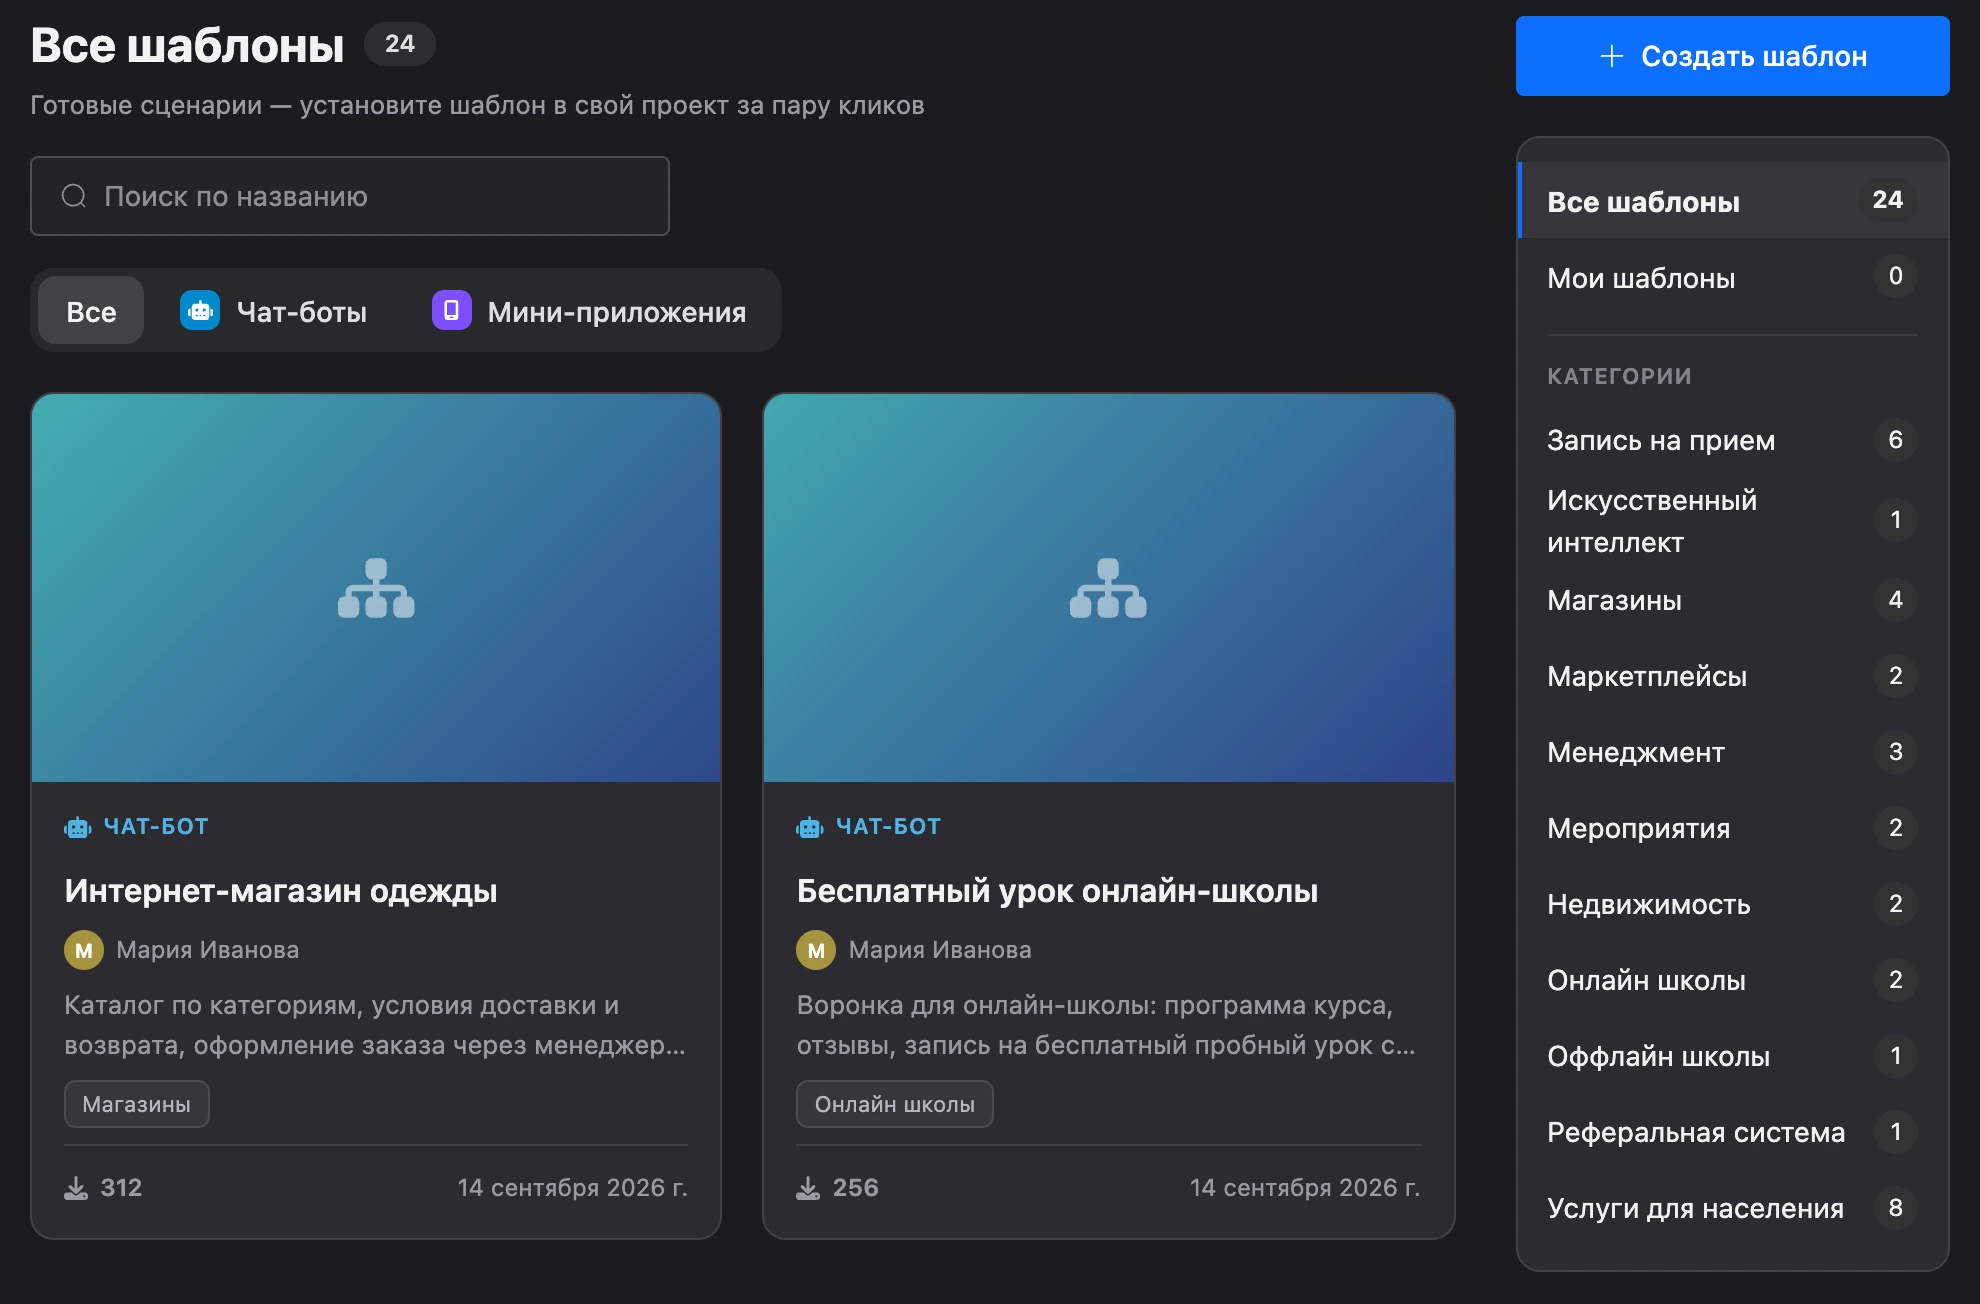Select Услуги для населения category
The width and height of the screenshot is (1980, 1304).
pos(1732,1208)
